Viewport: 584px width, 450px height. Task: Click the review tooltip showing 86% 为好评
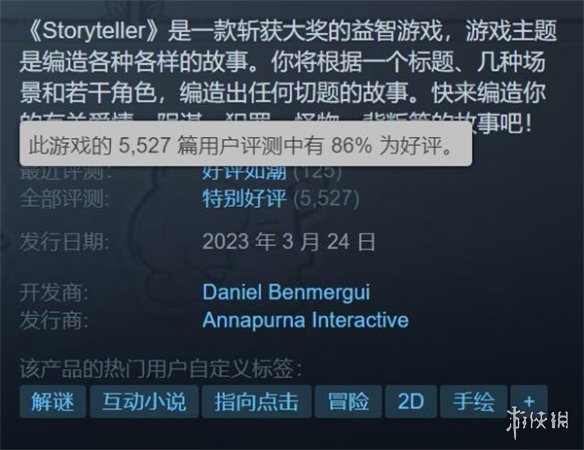point(246,144)
